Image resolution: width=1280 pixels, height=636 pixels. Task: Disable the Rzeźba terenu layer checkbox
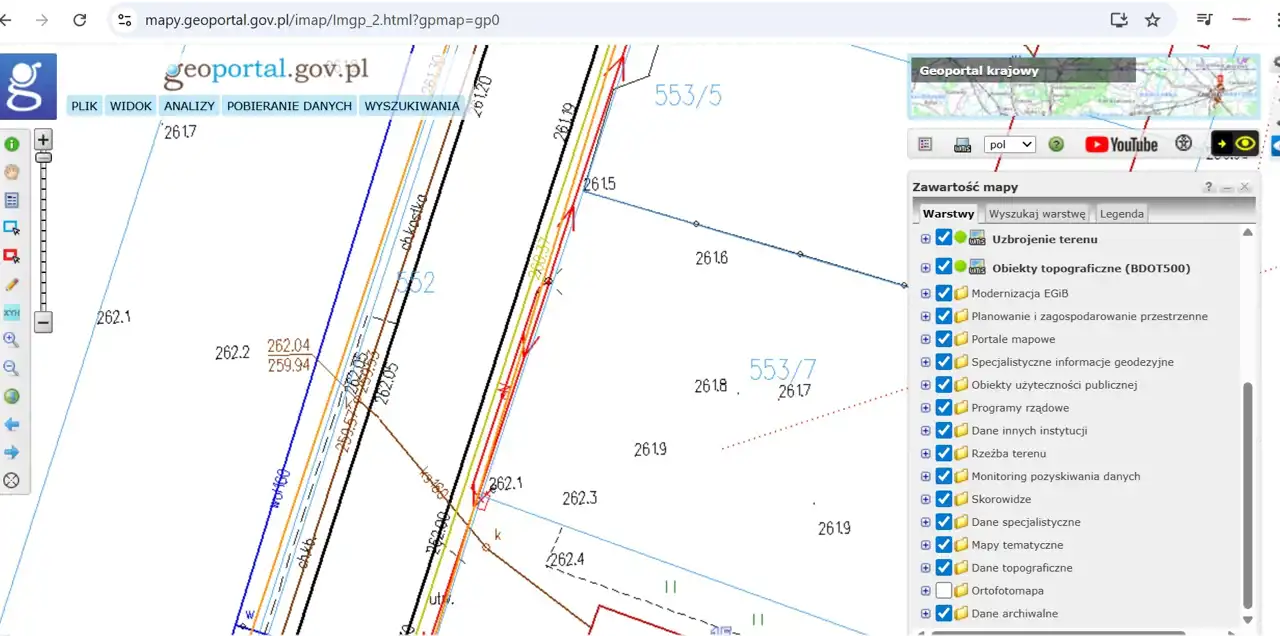pyautogui.click(x=943, y=454)
